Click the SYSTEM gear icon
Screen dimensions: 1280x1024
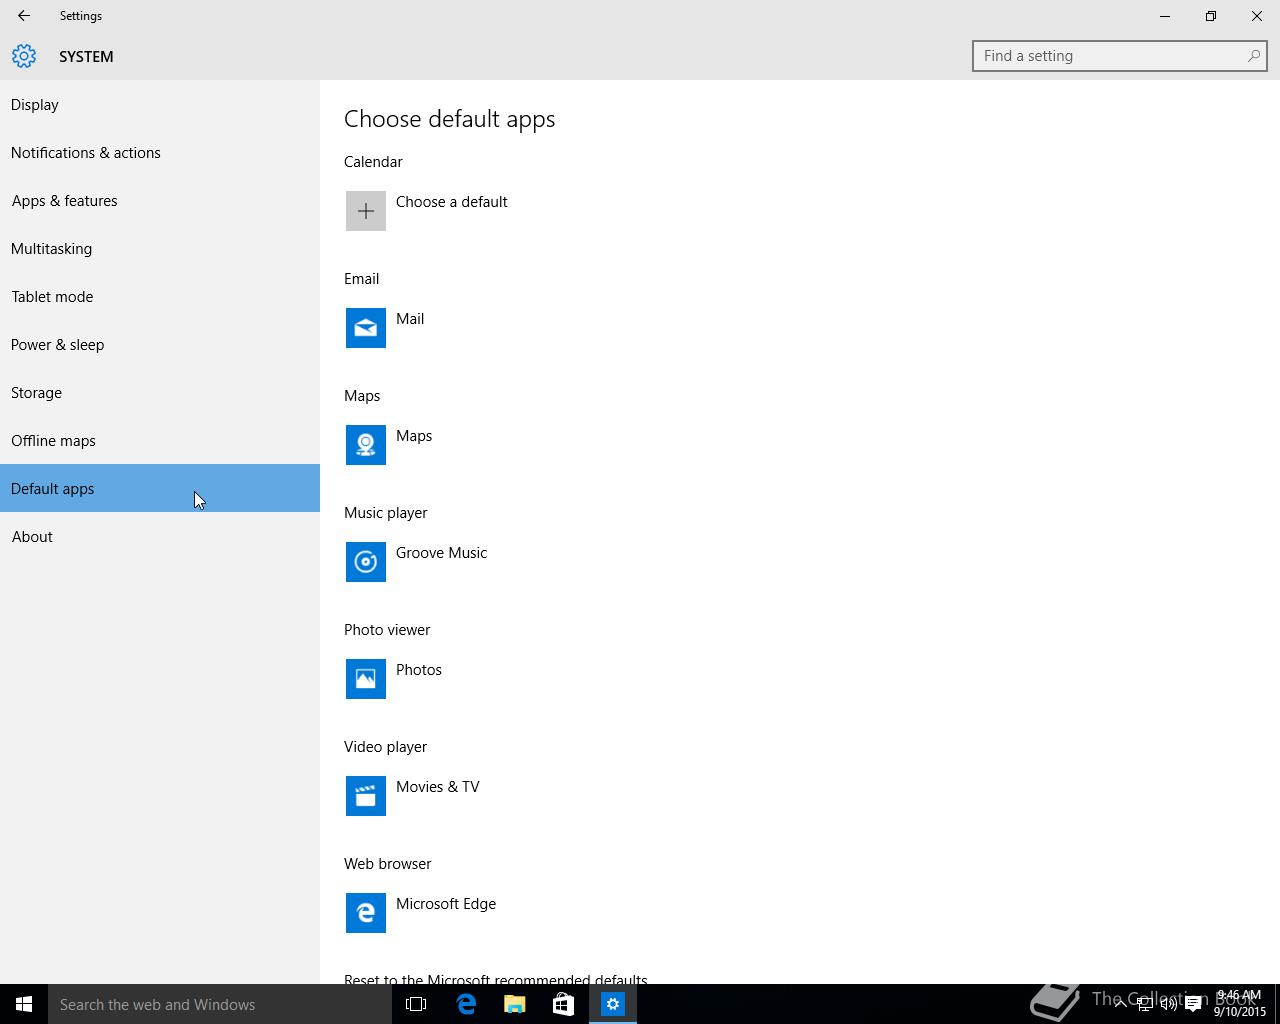pos(24,56)
